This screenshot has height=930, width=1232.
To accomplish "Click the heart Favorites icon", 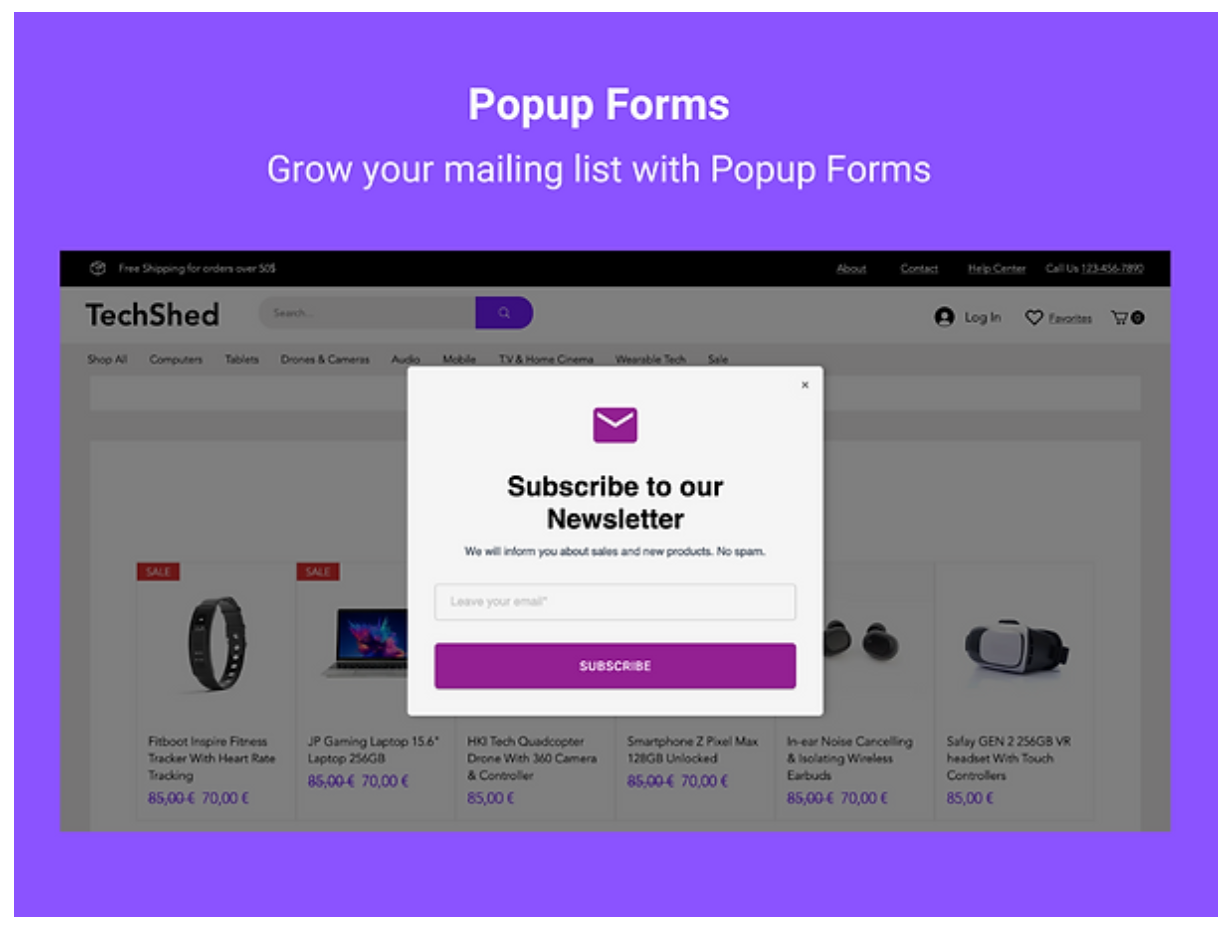I will tap(1034, 318).
